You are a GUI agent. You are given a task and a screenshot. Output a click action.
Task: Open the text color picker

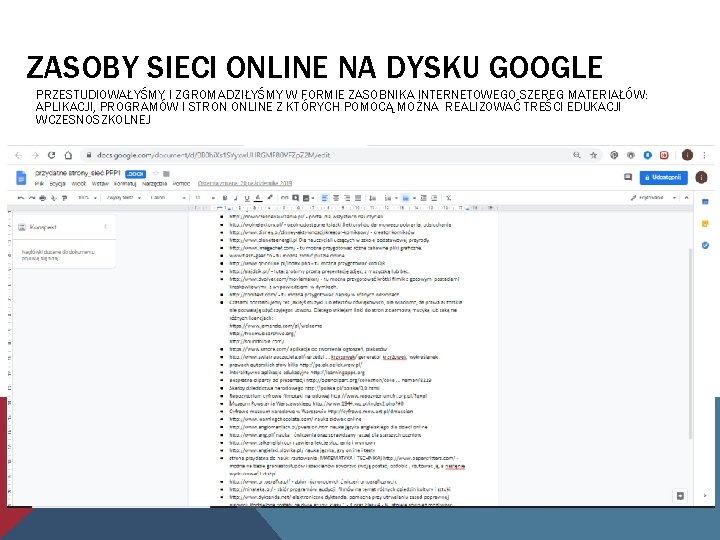[258, 198]
